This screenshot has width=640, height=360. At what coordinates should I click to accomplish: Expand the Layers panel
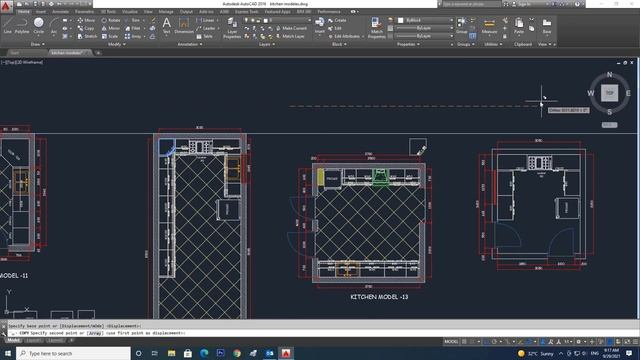click(267, 44)
